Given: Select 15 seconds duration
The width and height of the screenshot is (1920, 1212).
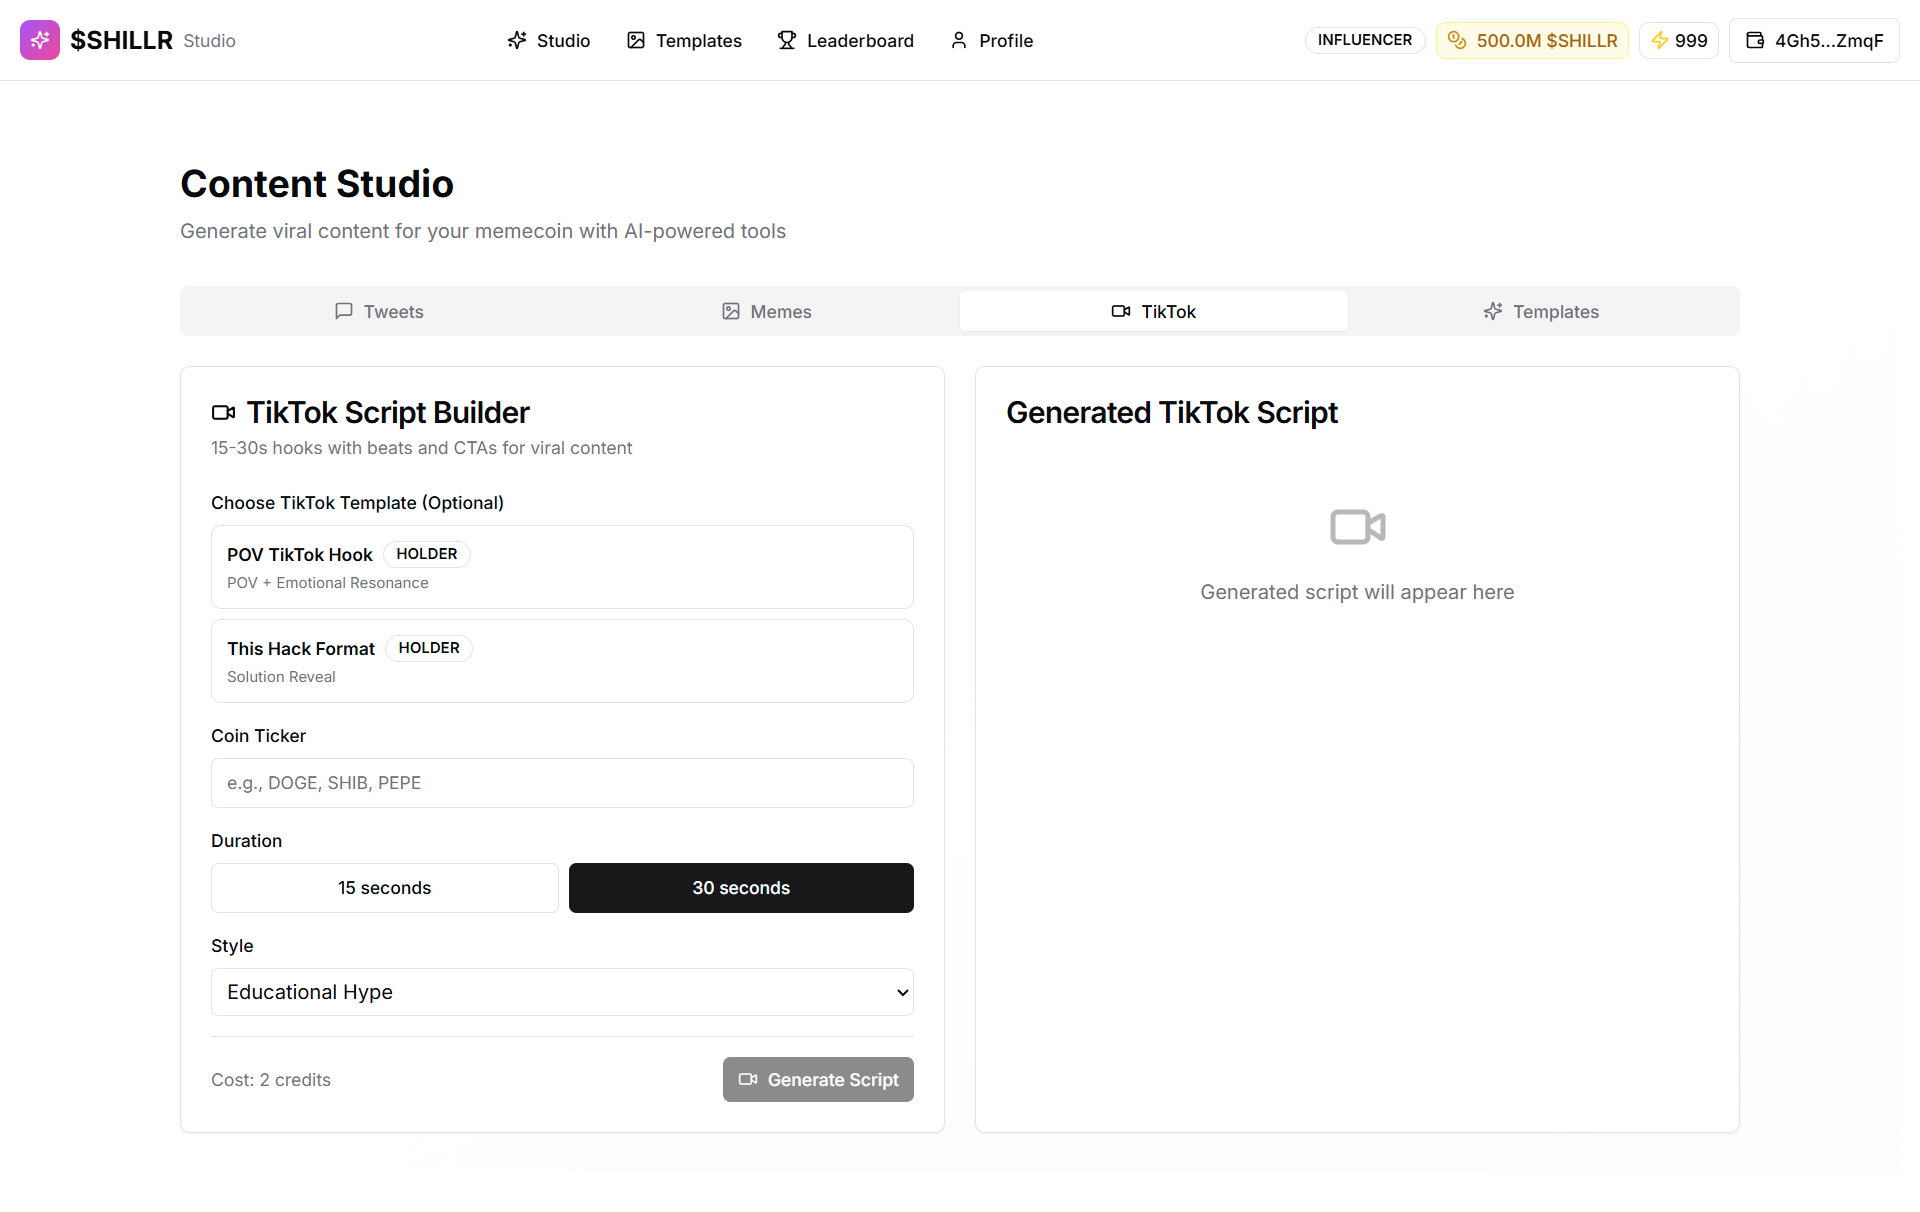Looking at the screenshot, I should pyautogui.click(x=384, y=888).
